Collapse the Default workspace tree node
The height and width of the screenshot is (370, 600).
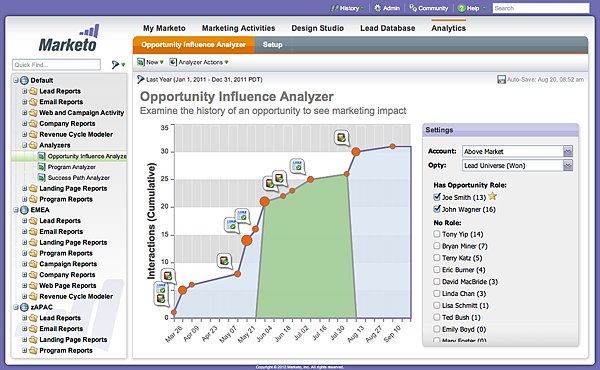coord(16,80)
